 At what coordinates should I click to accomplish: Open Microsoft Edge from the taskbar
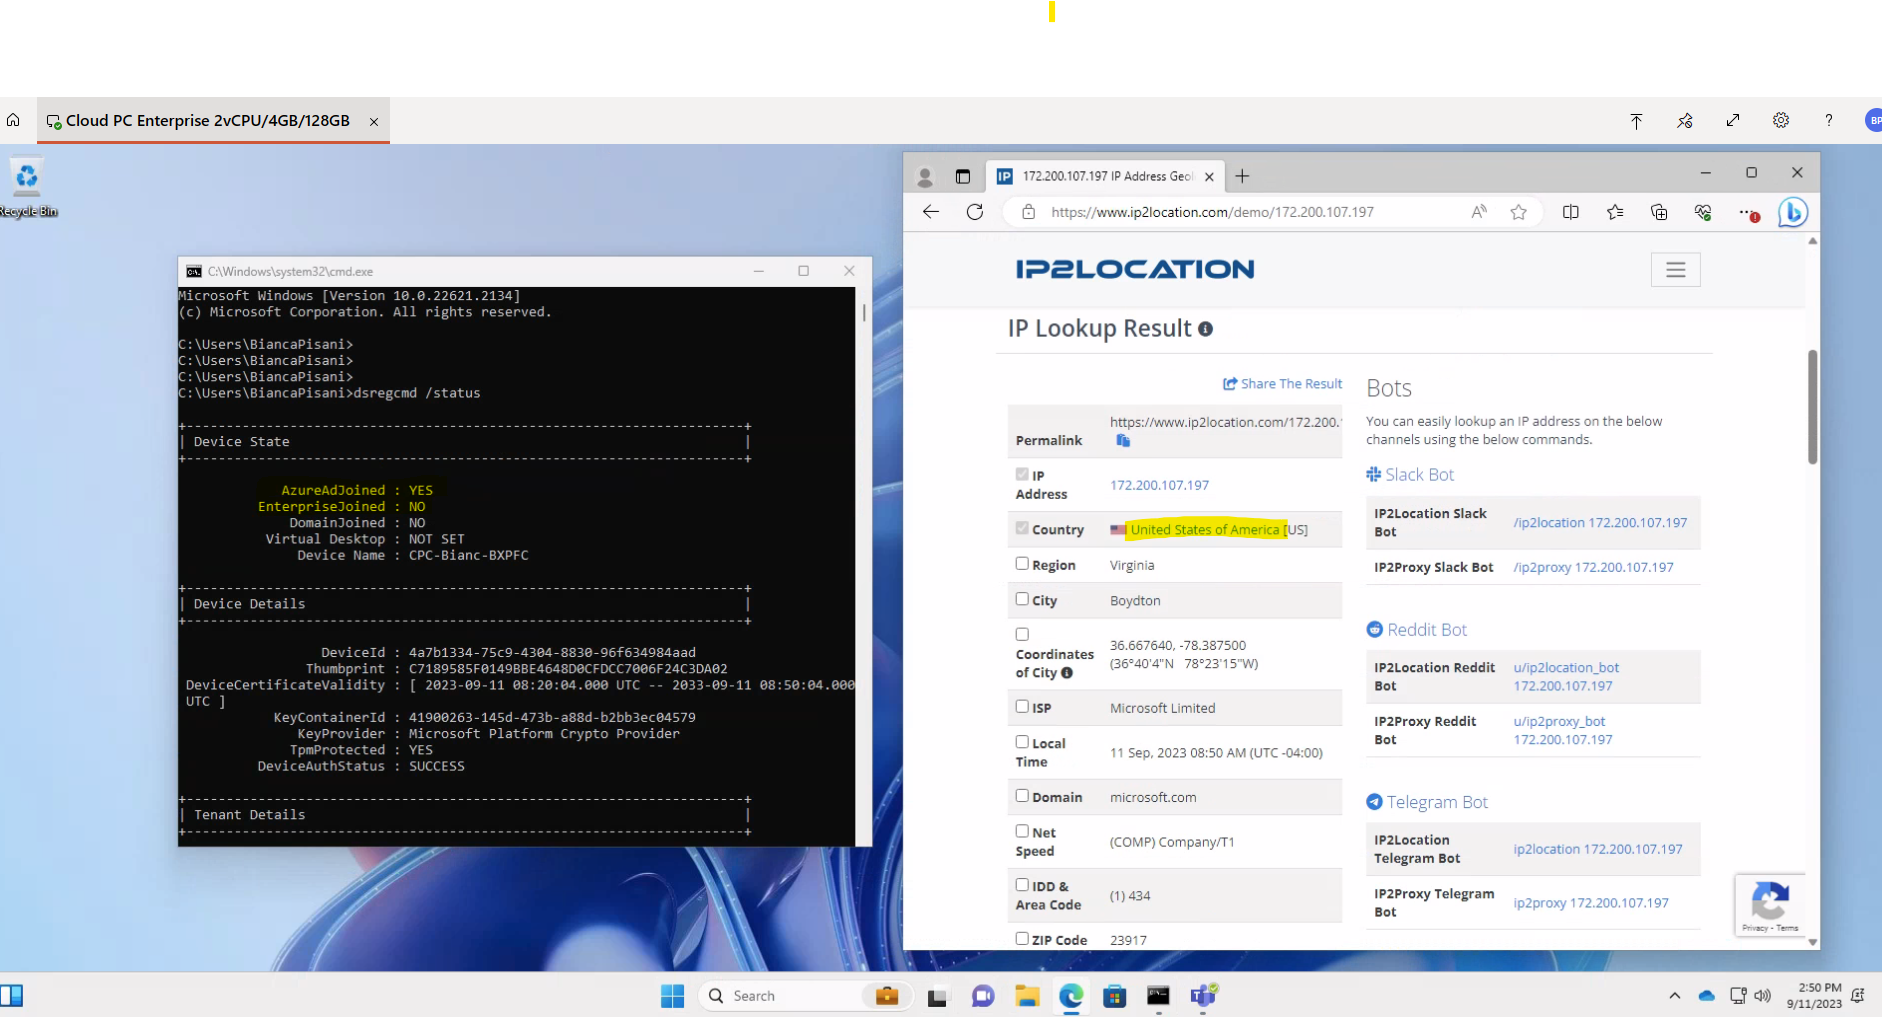pos(1071,996)
